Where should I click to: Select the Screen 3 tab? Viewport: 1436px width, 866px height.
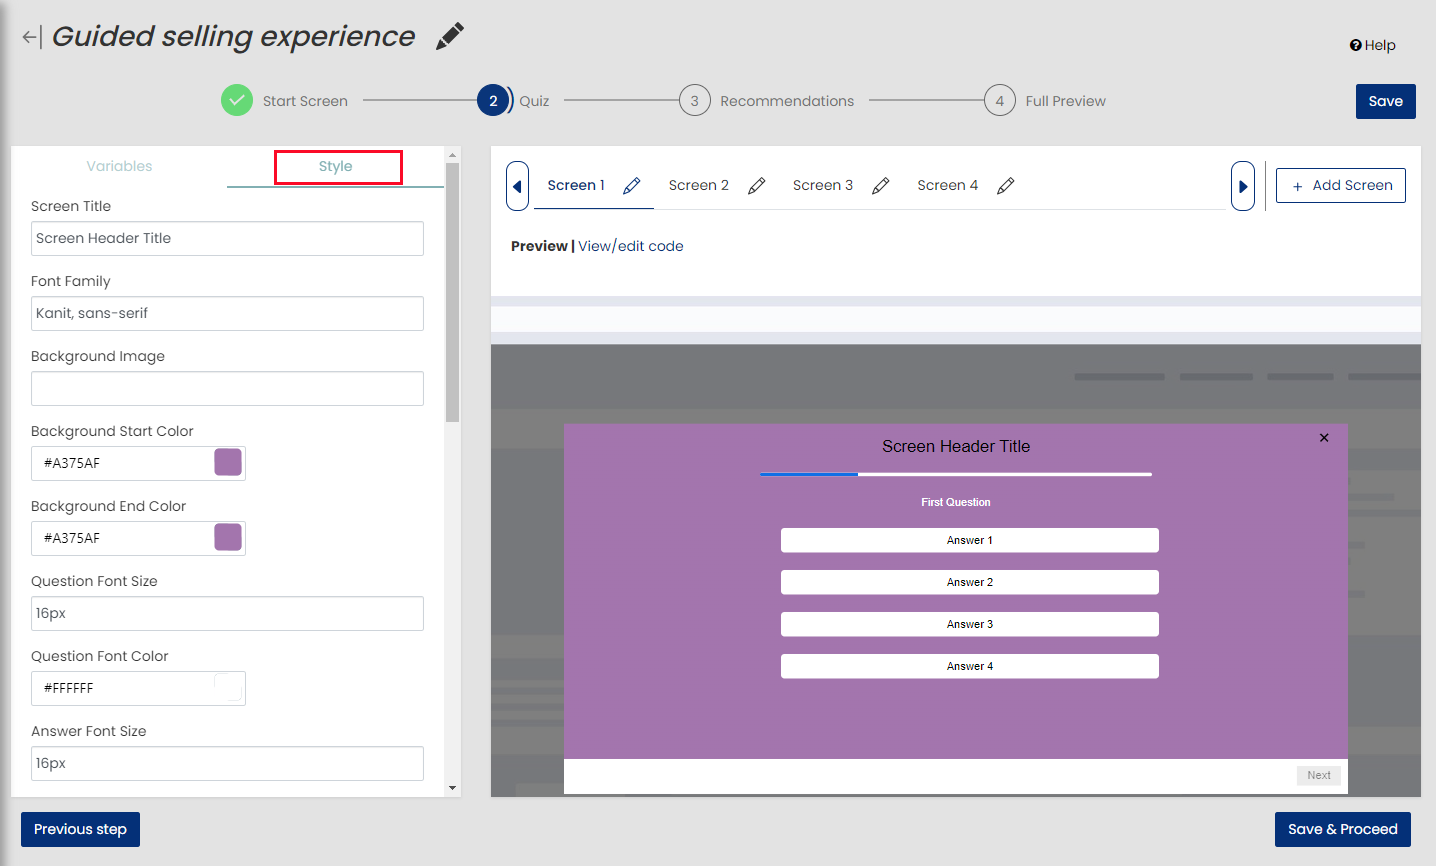click(822, 185)
